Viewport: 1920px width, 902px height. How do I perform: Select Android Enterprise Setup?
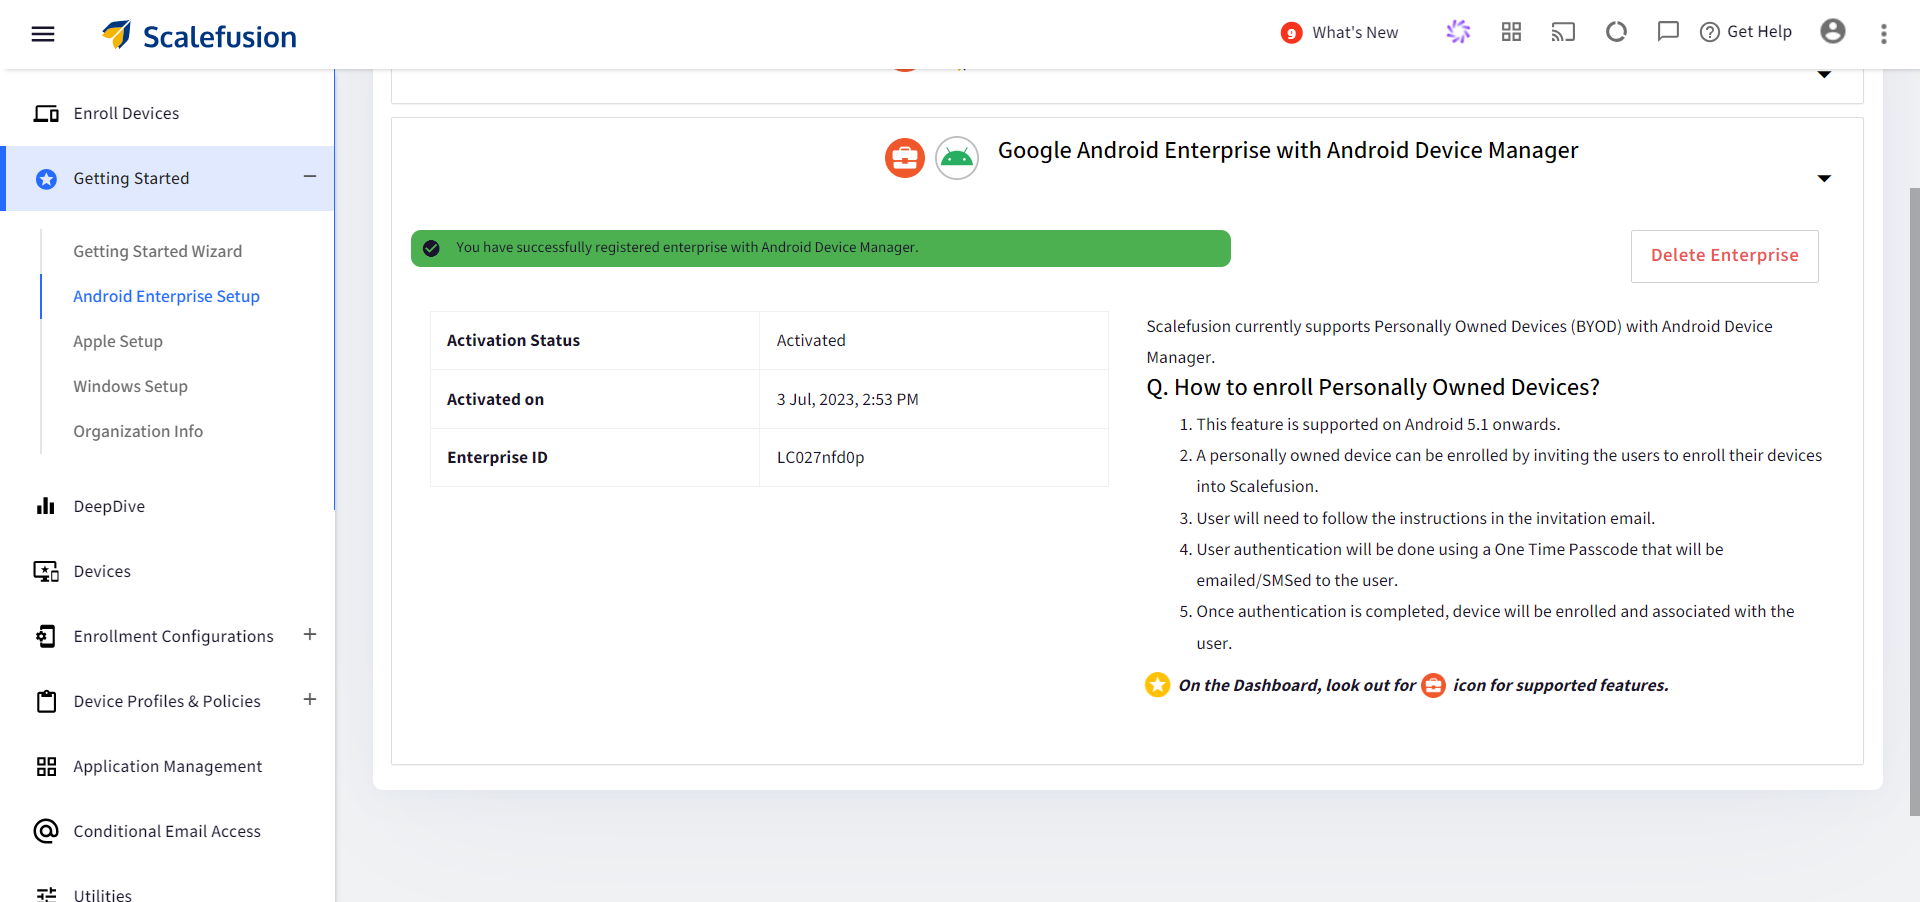[x=166, y=297]
